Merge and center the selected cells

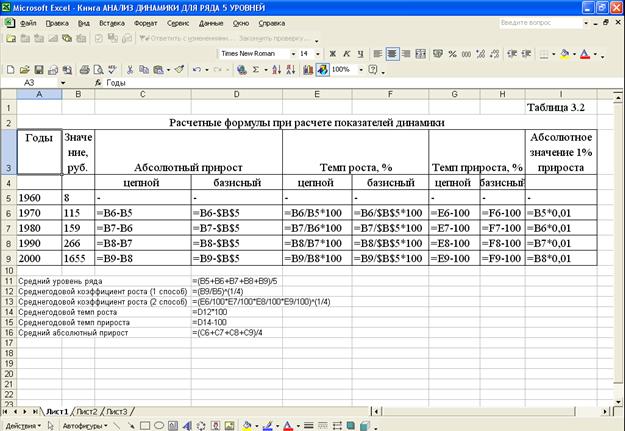pyautogui.click(x=421, y=54)
